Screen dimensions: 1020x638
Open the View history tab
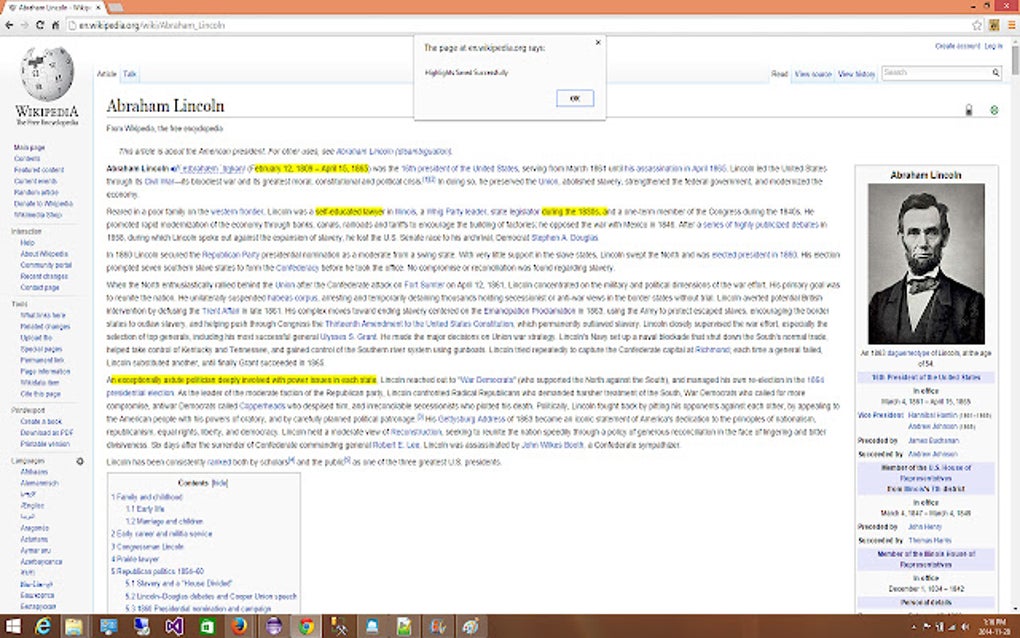coord(856,74)
